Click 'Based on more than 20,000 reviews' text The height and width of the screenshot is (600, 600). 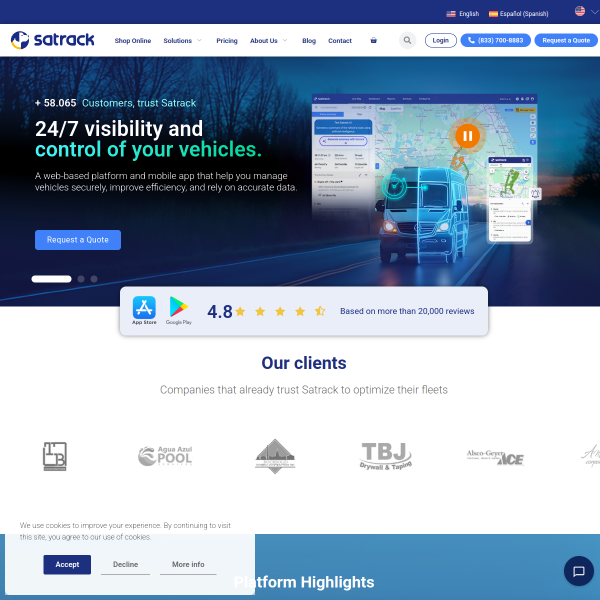[407, 311]
